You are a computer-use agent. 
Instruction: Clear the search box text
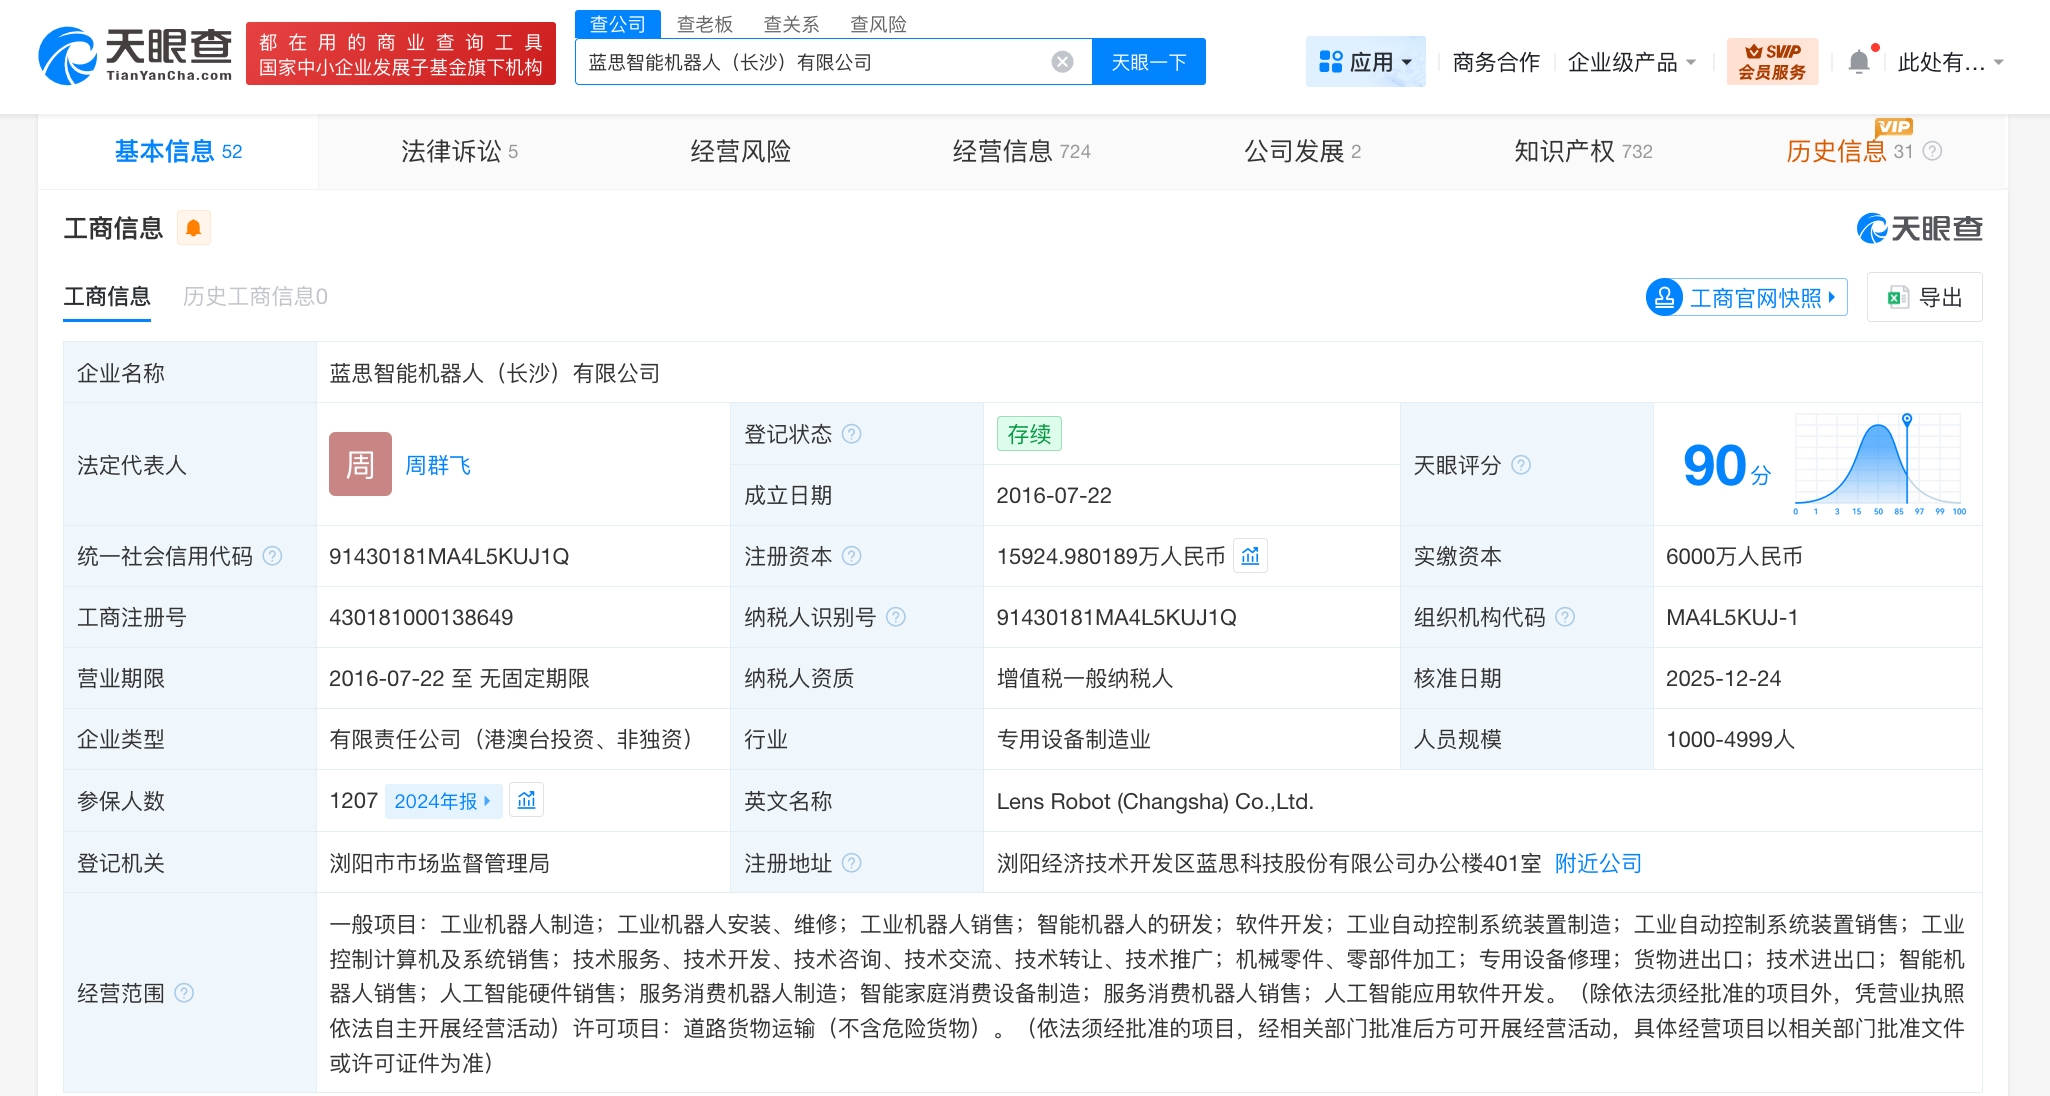tap(1062, 62)
